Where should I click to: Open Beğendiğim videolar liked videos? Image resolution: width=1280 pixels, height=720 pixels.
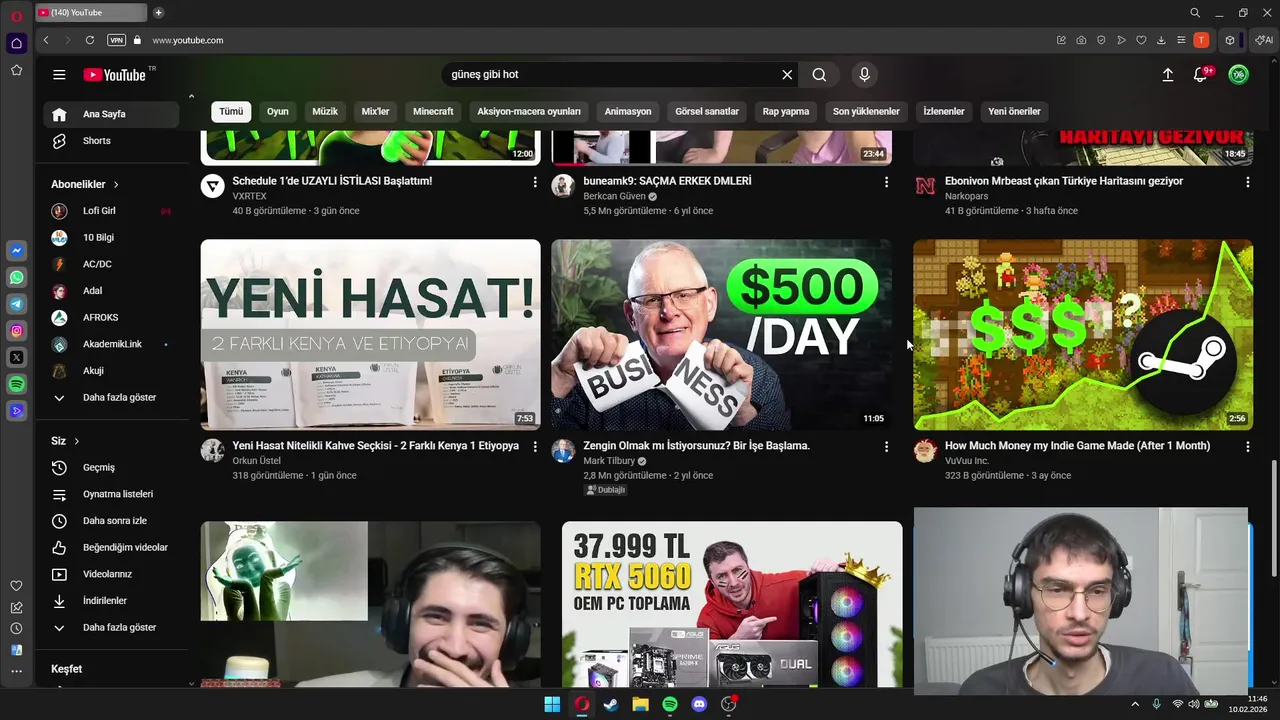[111, 548]
